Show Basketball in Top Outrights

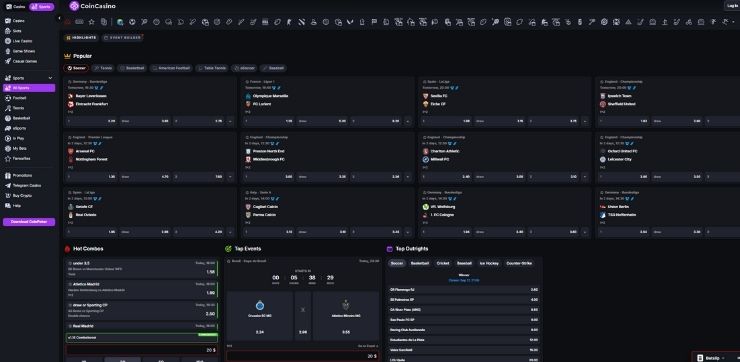pyautogui.click(x=420, y=263)
